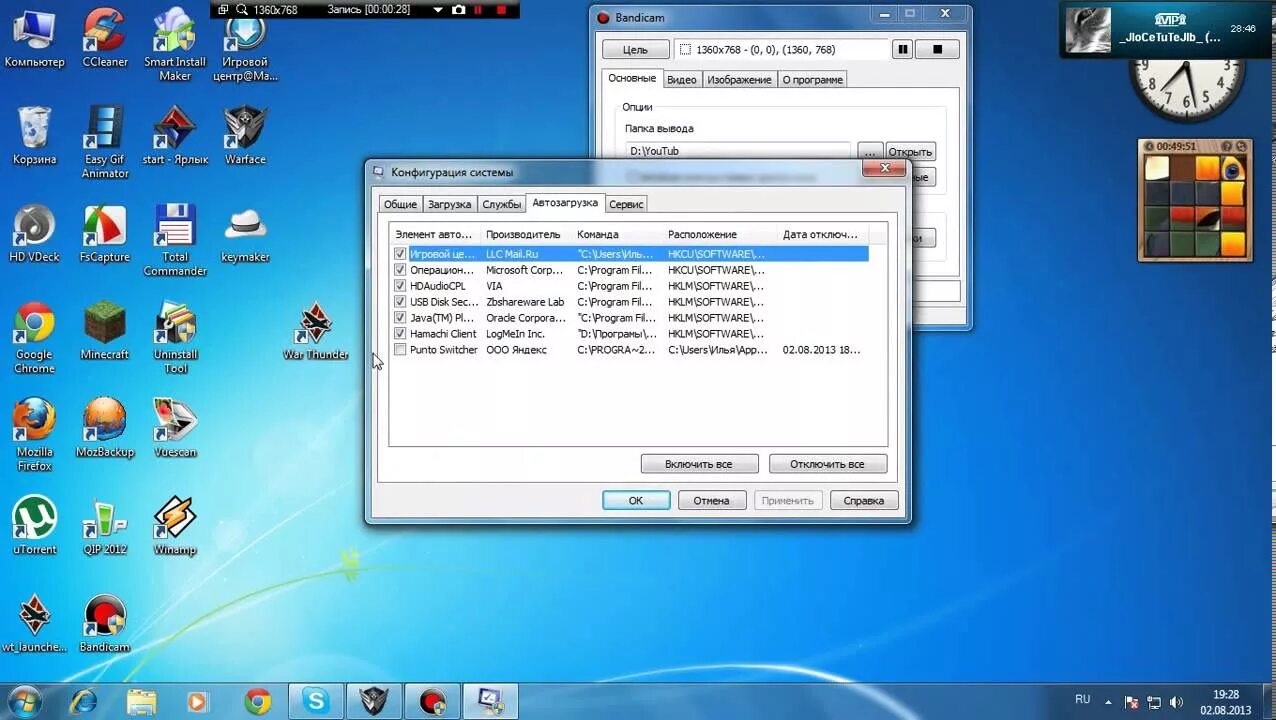Viewport: 1276px width, 720px height.
Task: Switch to the Общие tab
Action: click(x=400, y=204)
